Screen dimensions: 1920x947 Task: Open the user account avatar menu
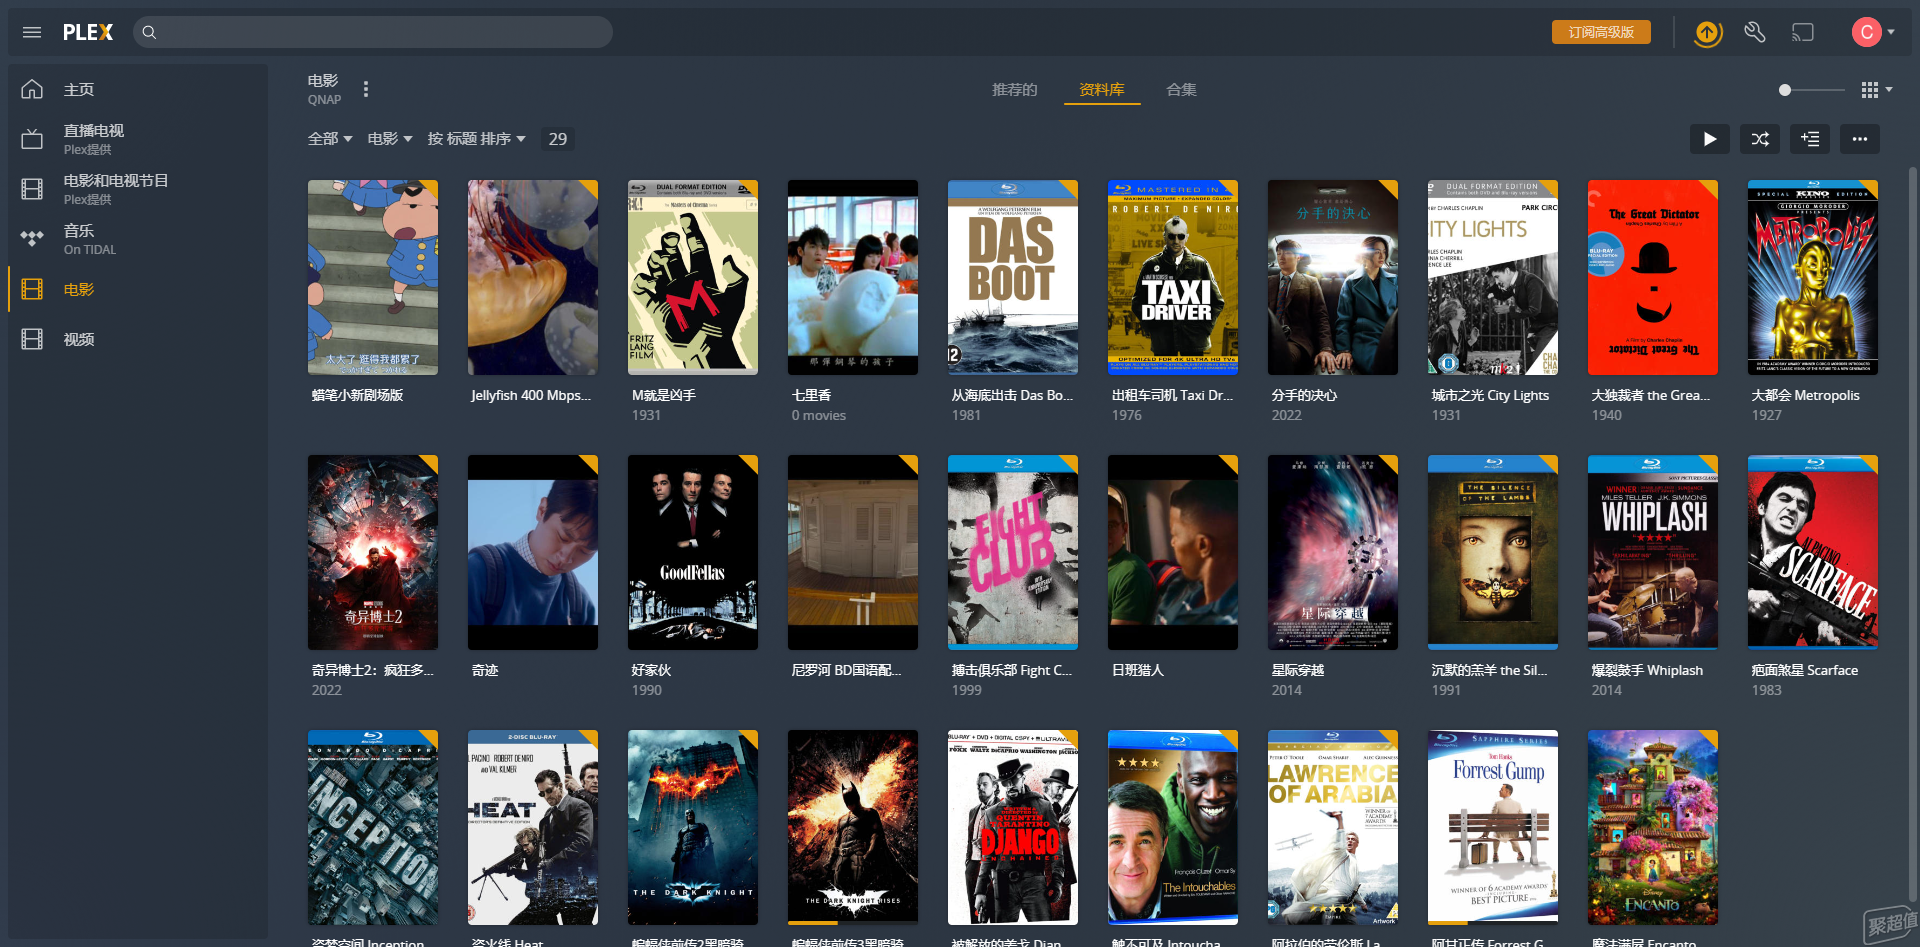coord(1873,32)
